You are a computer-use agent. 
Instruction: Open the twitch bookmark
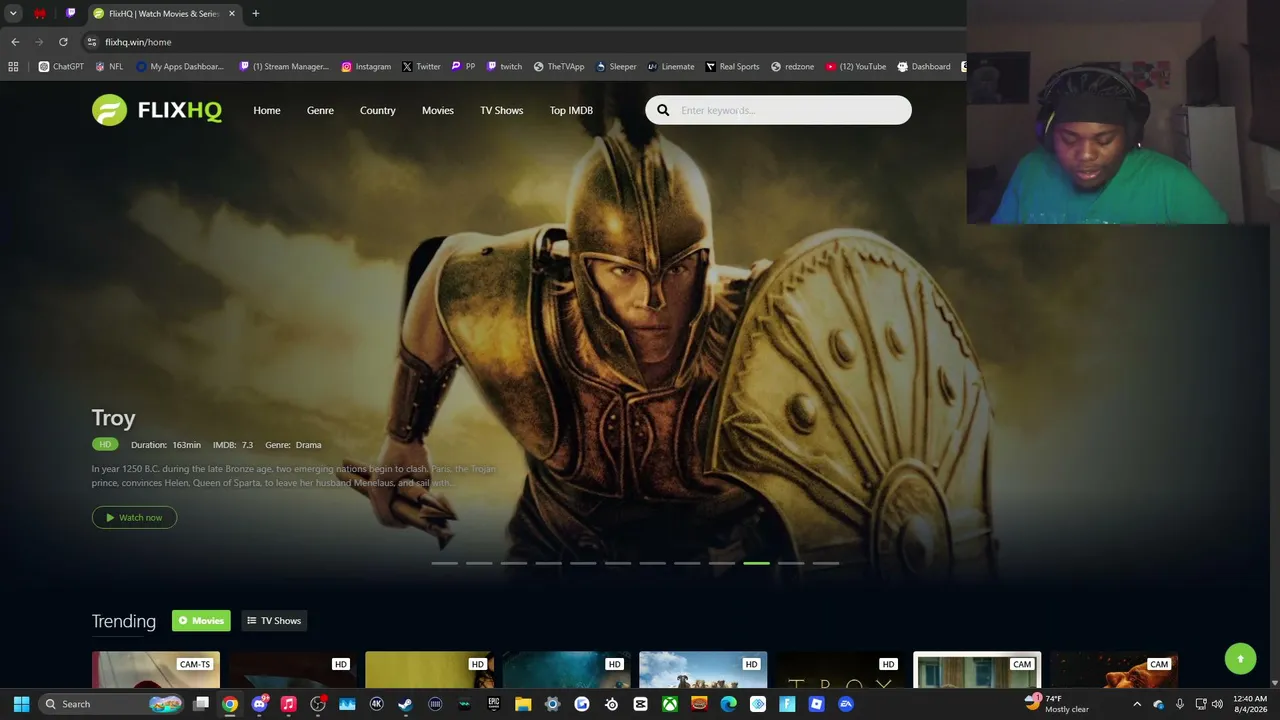coord(504,67)
